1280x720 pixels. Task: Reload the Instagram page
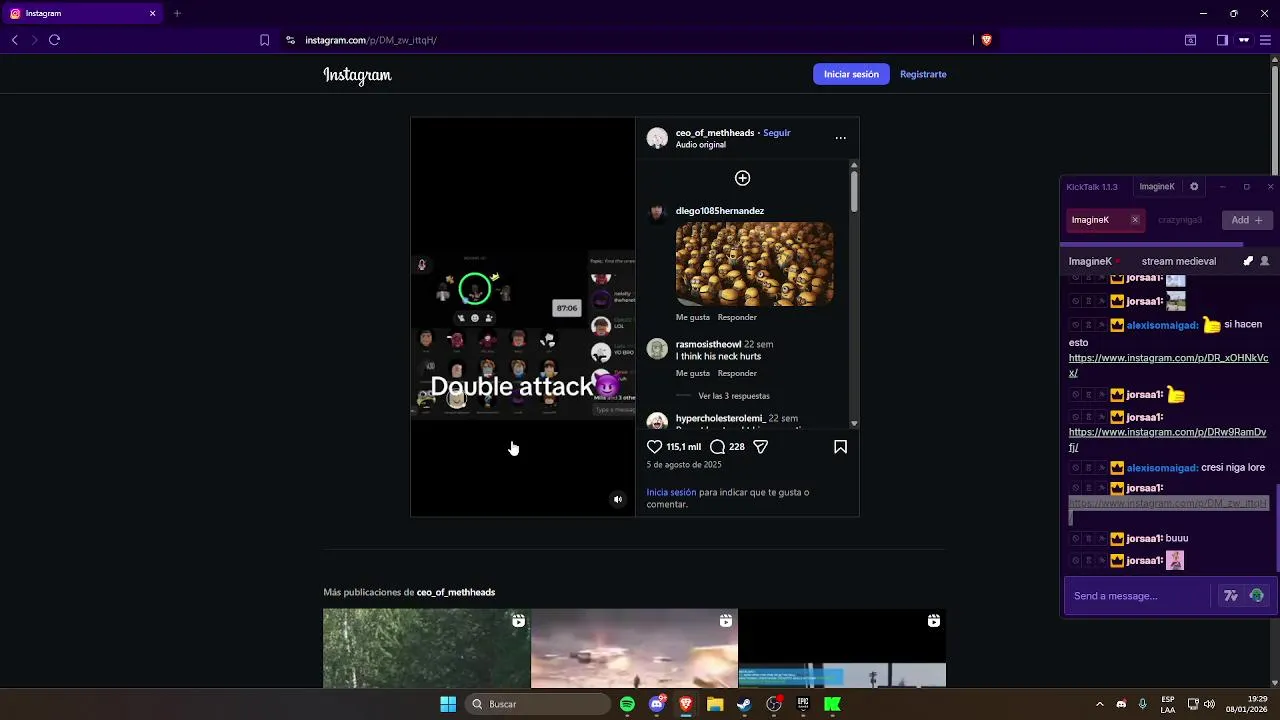click(x=54, y=40)
